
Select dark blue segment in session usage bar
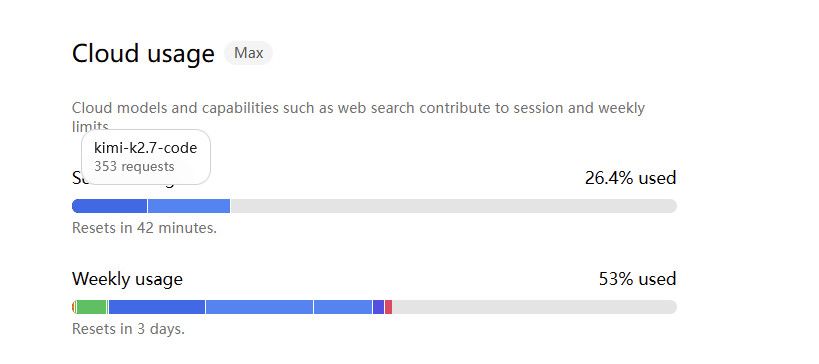pyautogui.click(x=110, y=206)
